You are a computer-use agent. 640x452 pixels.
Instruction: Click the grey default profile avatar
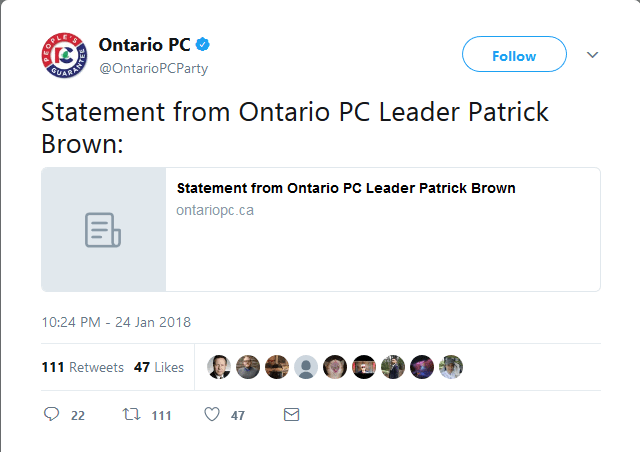(306, 367)
